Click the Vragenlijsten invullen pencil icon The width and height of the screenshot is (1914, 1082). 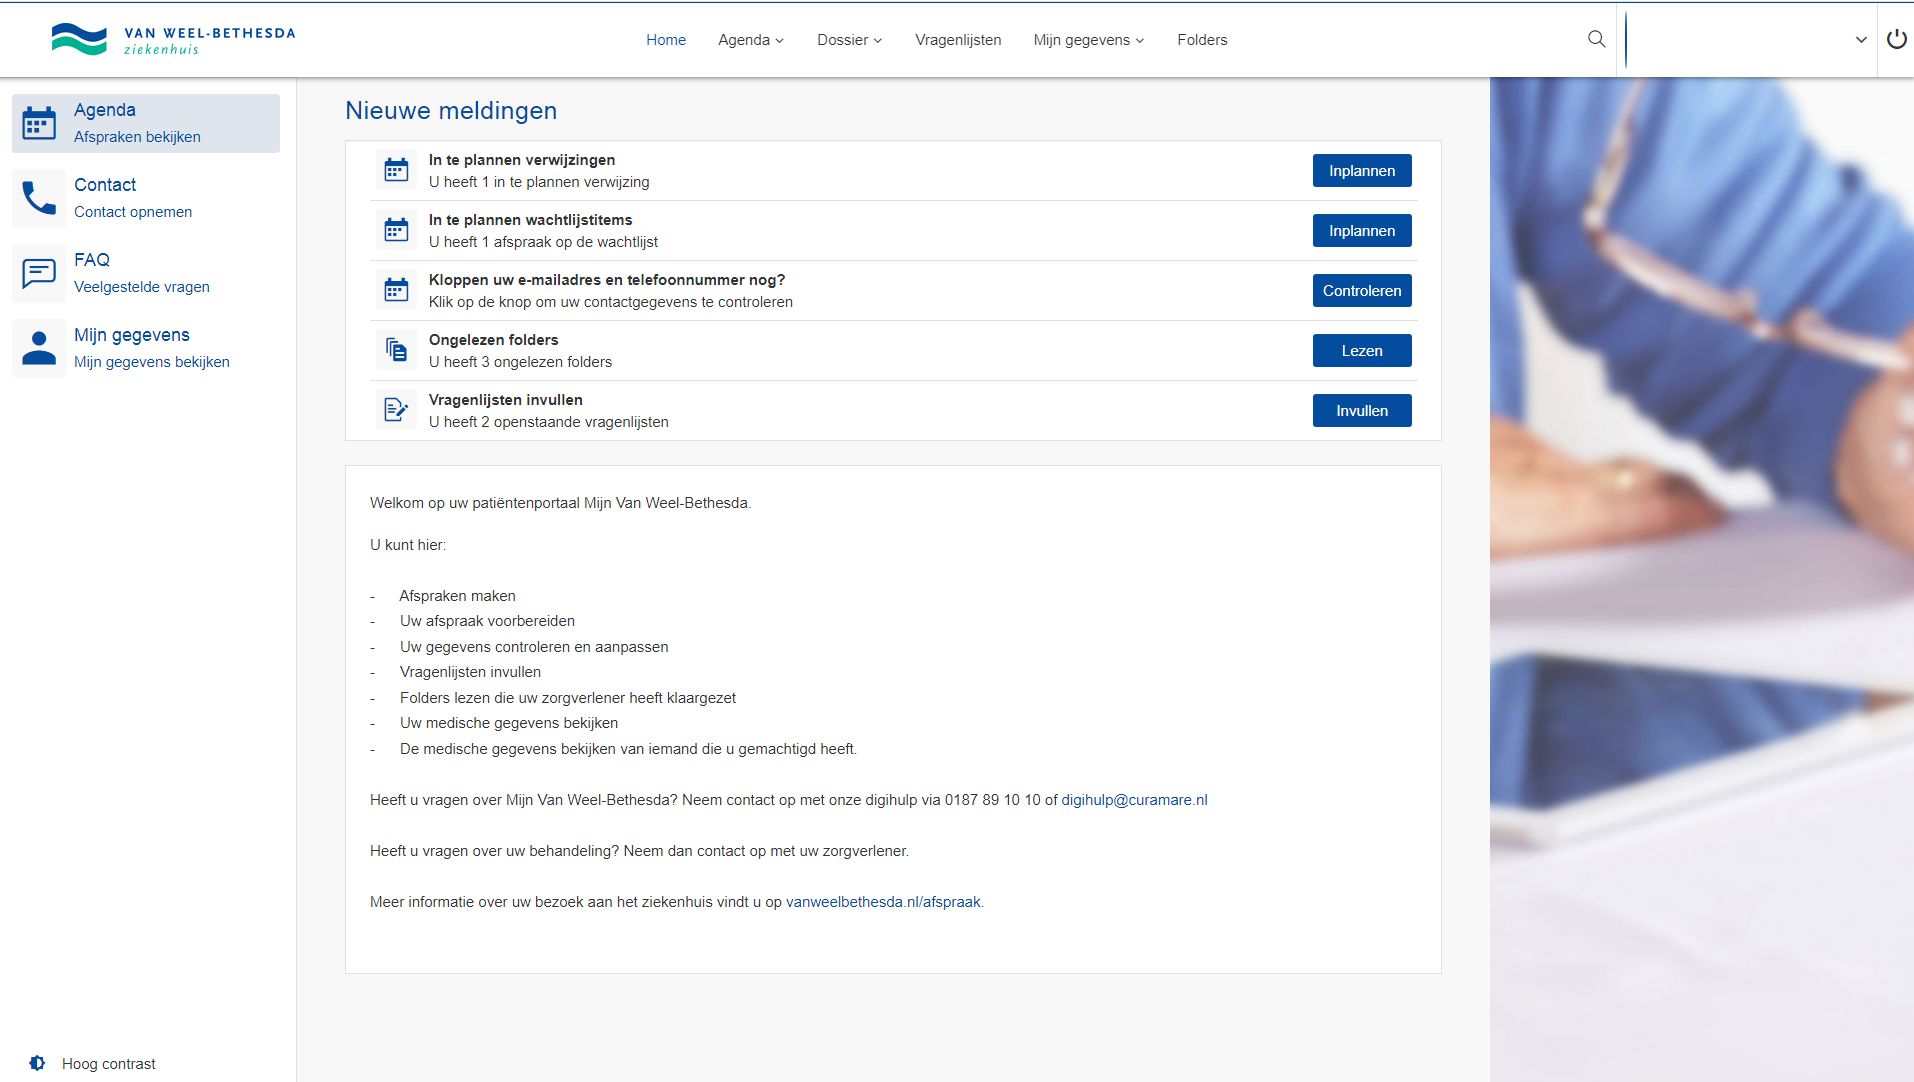click(396, 410)
